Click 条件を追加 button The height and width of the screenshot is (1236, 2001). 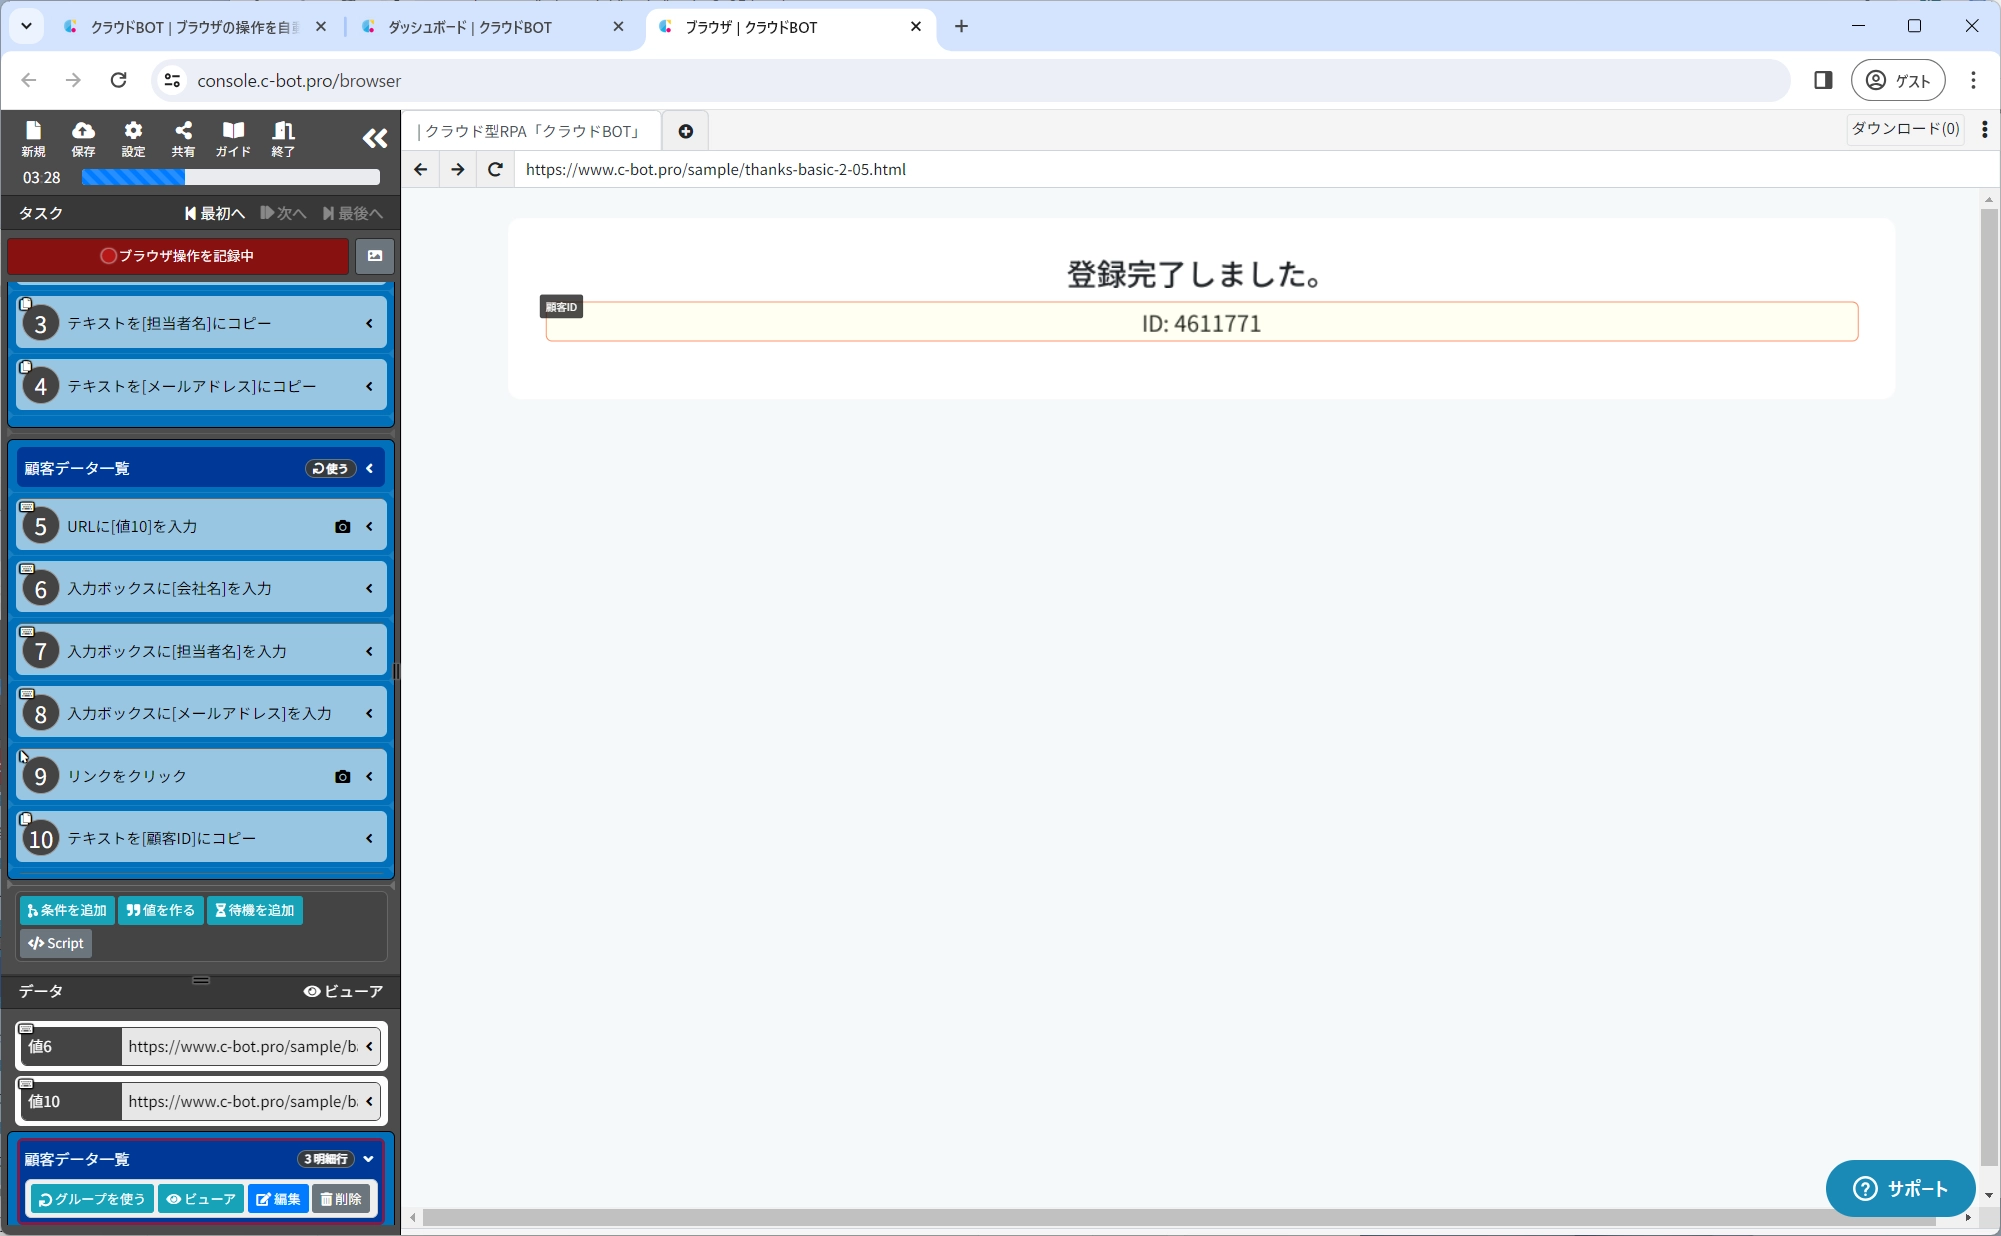[67, 910]
